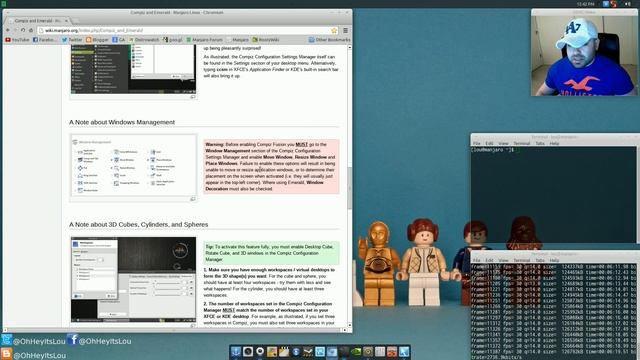The width and height of the screenshot is (640, 360).
Task: Open the gear settings icon in dock
Action: point(368,351)
